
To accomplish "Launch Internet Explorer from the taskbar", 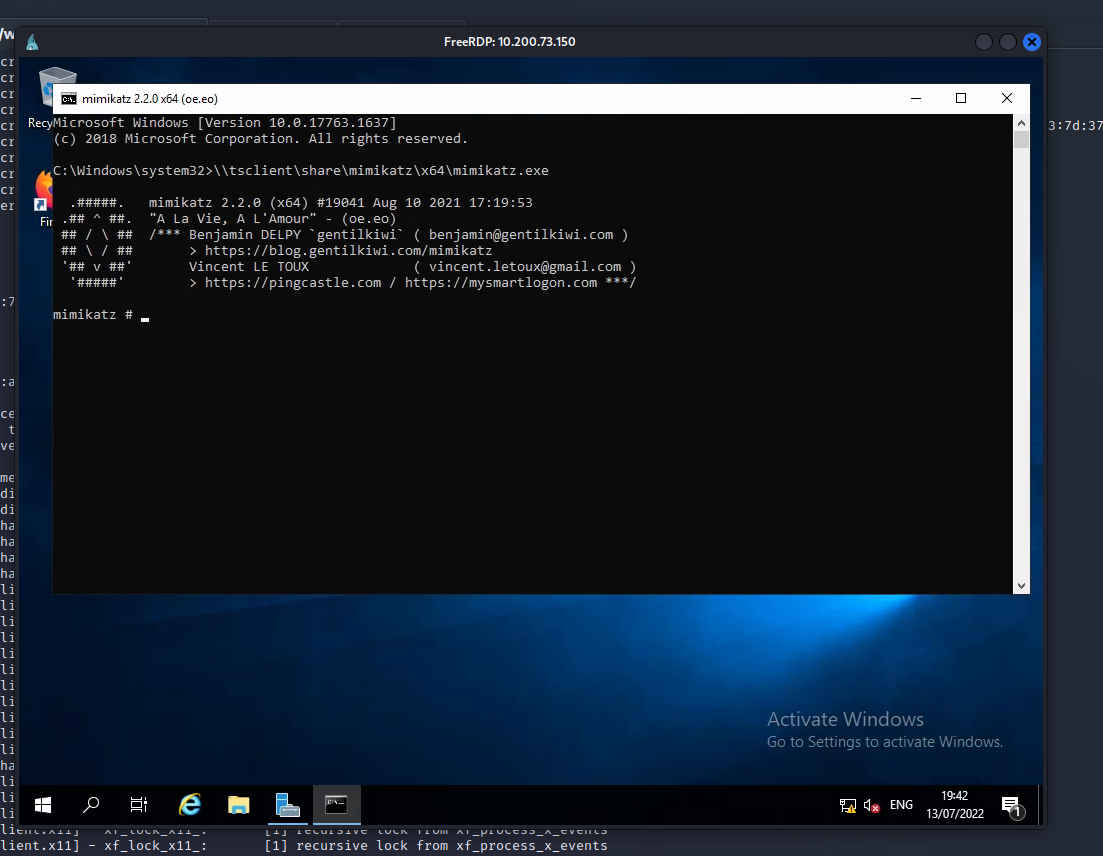I will [x=190, y=805].
